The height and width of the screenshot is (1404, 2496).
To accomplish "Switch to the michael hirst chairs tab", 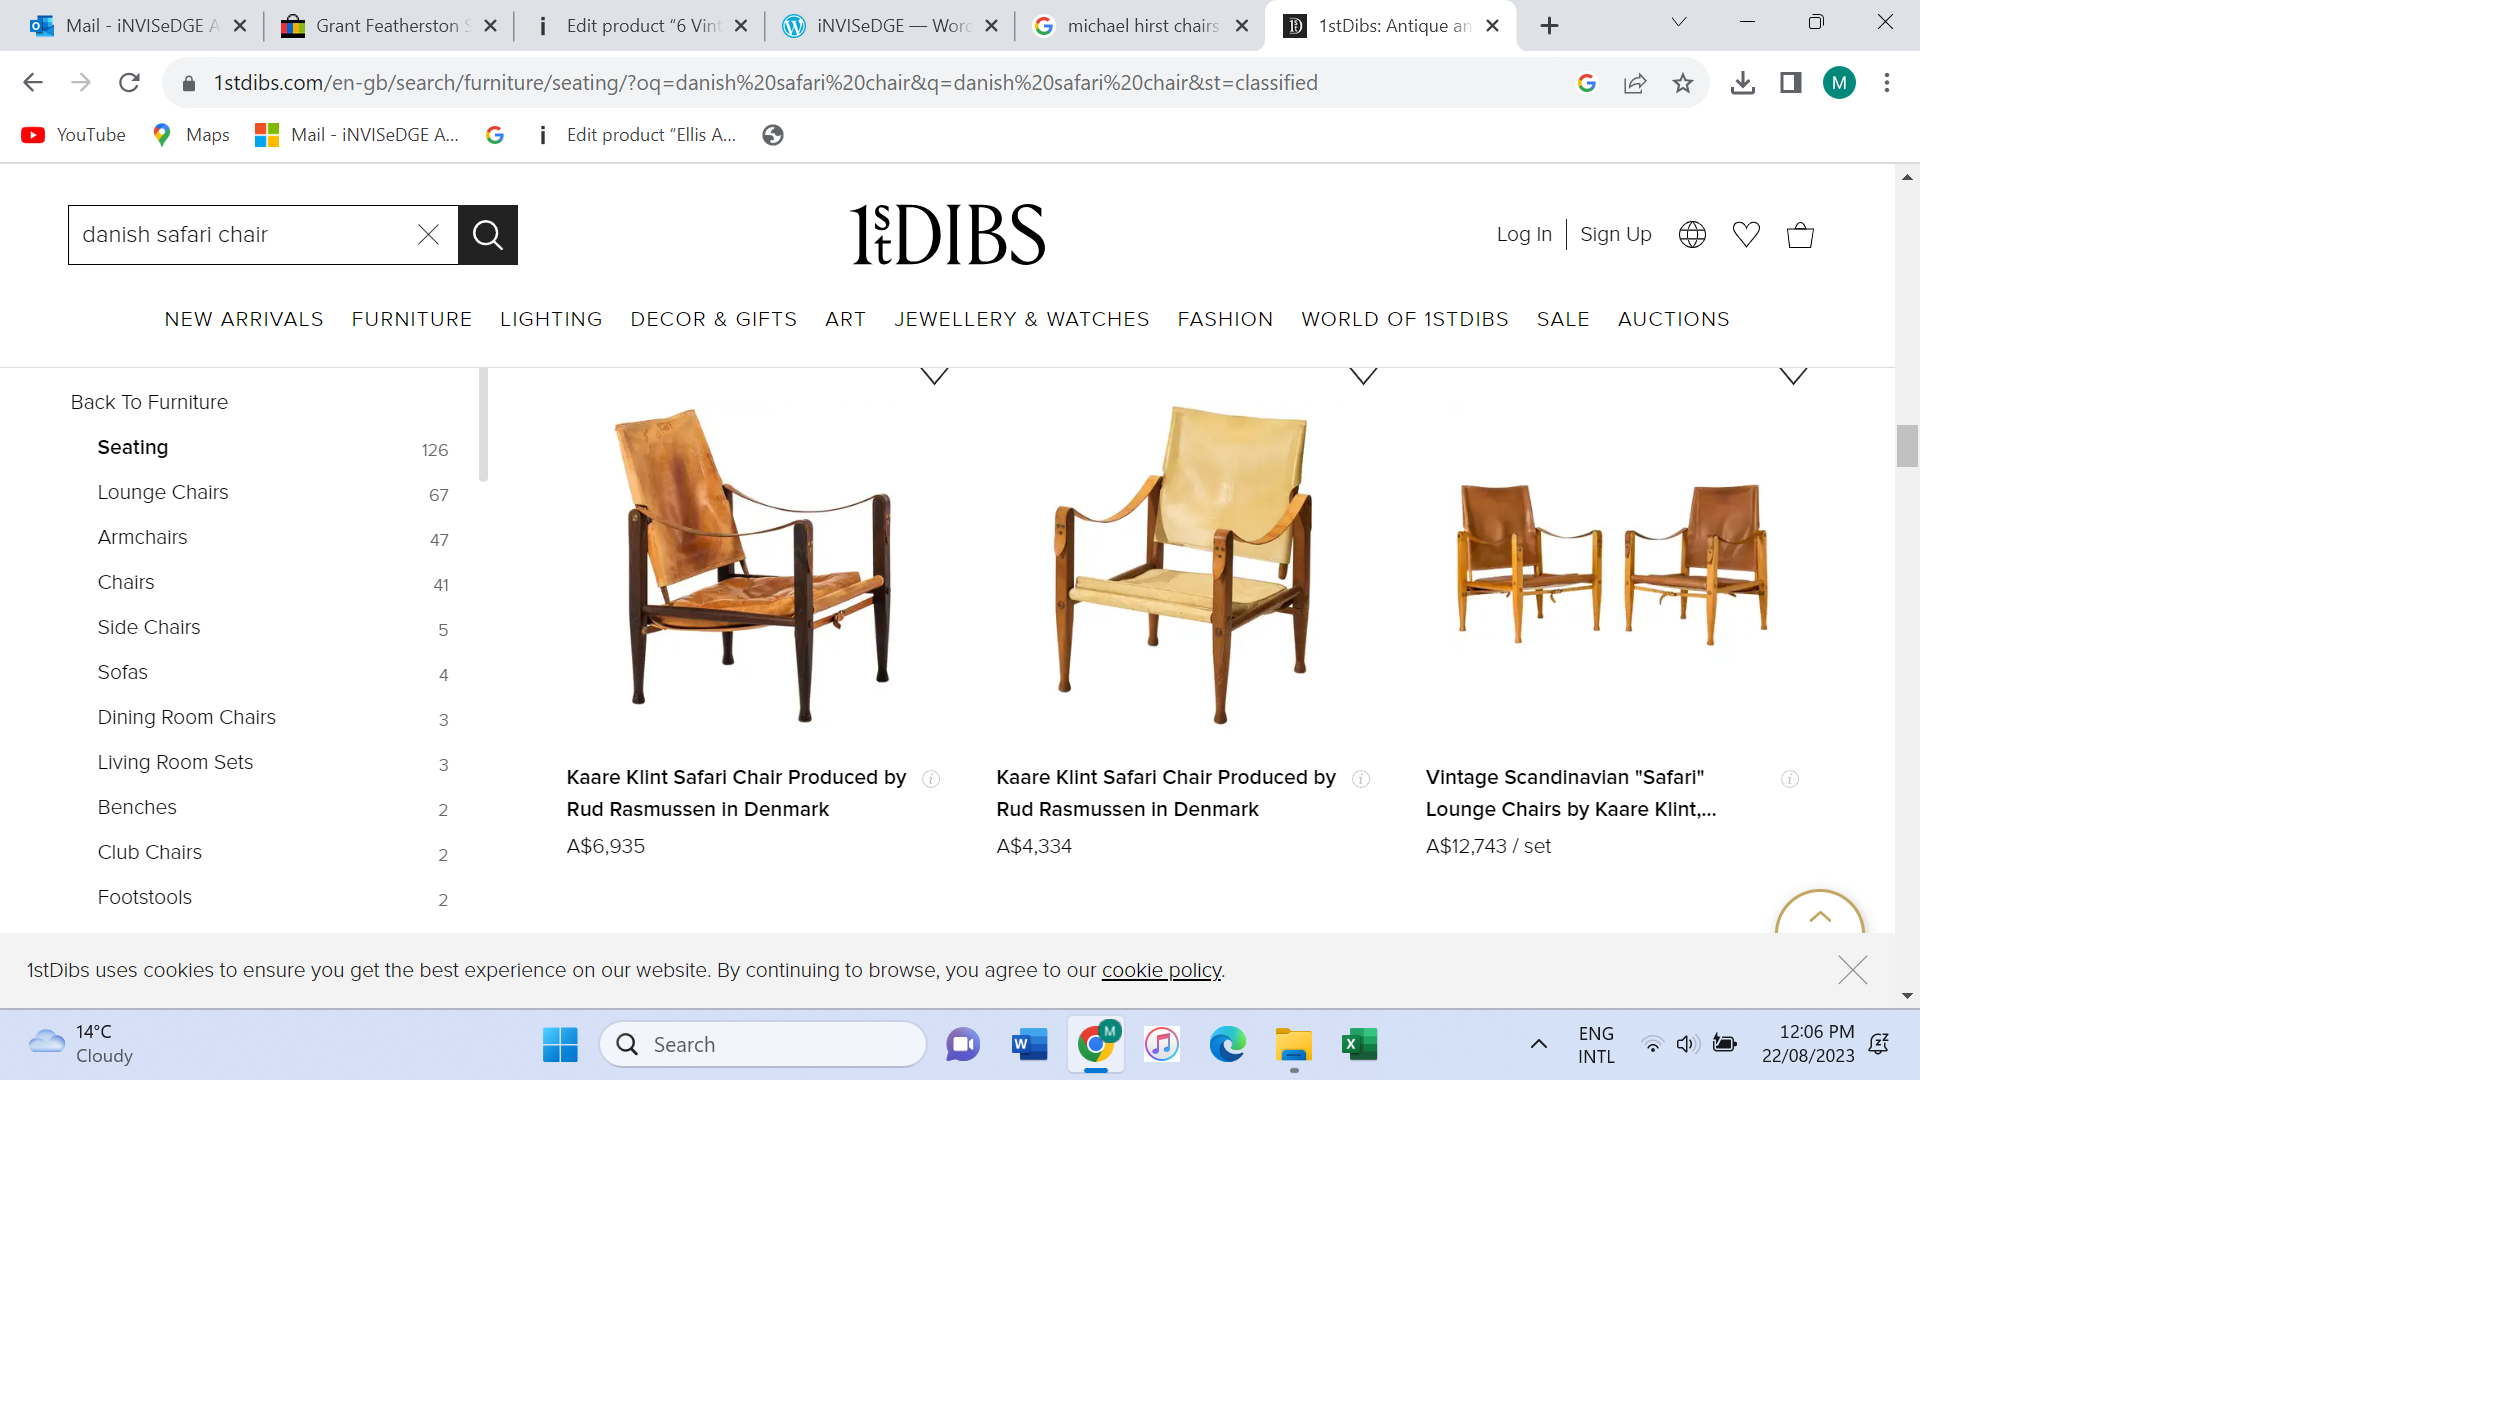I will coord(1140,26).
